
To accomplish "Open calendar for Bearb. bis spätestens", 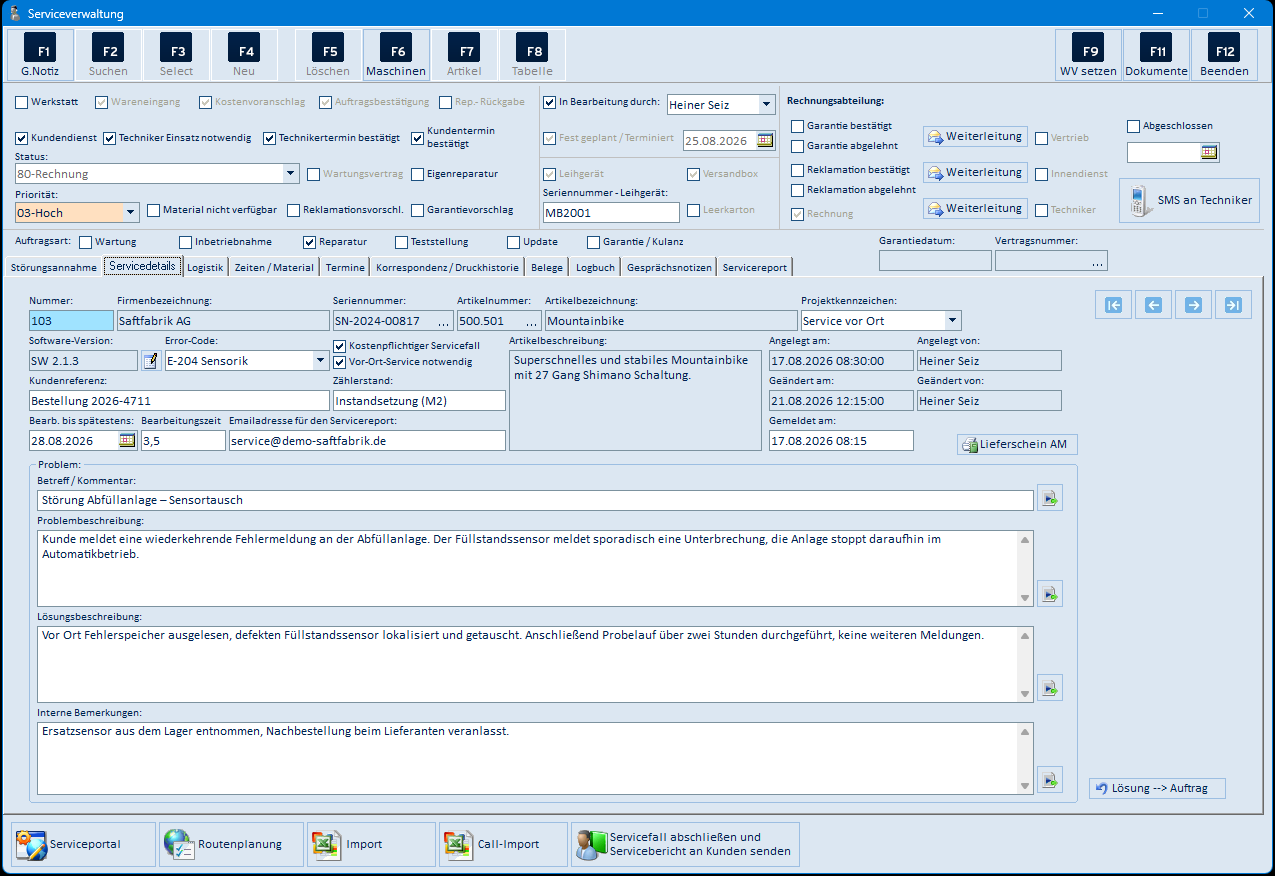I will pyautogui.click(x=128, y=440).
